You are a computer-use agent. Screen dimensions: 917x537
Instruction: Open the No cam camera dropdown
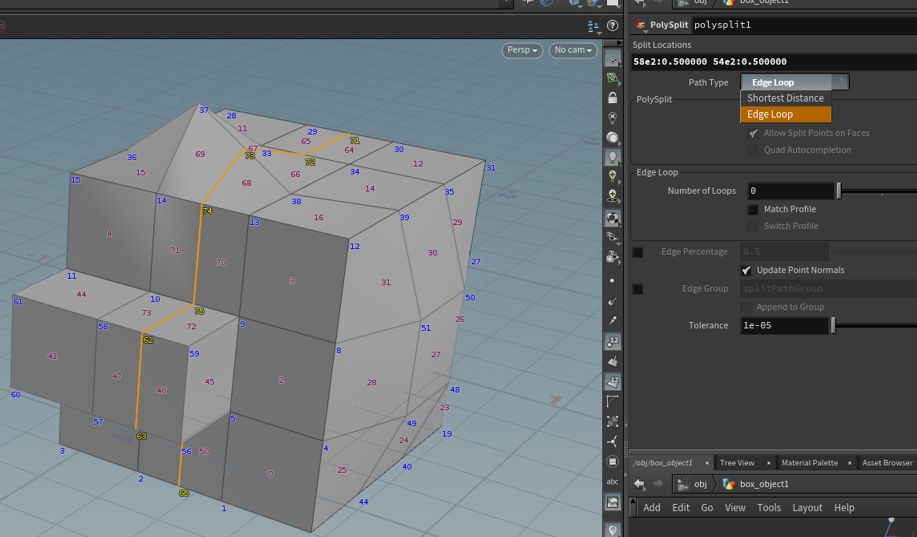click(573, 50)
